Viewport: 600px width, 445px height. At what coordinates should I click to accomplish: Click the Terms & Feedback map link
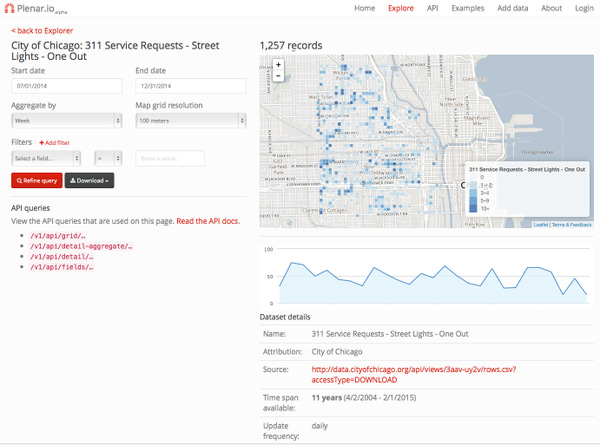pyautogui.click(x=572, y=225)
